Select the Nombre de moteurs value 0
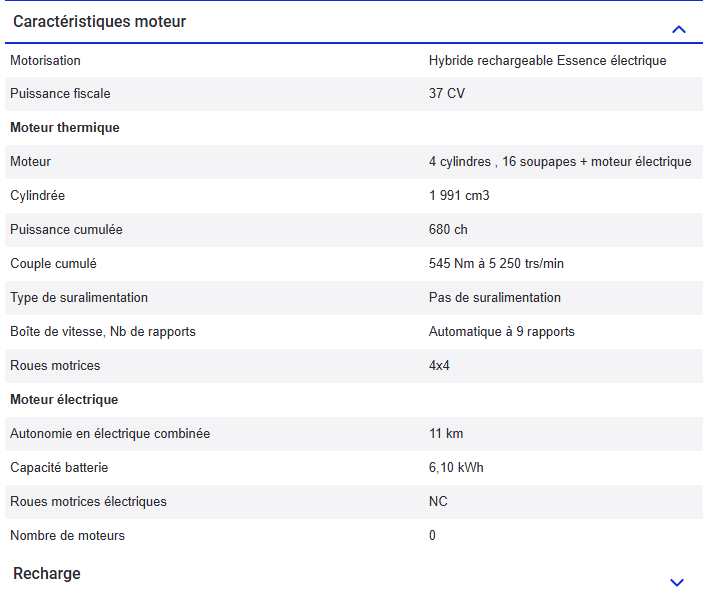The width and height of the screenshot is (705, 594). pyautogui.click(x=432, y=536)
